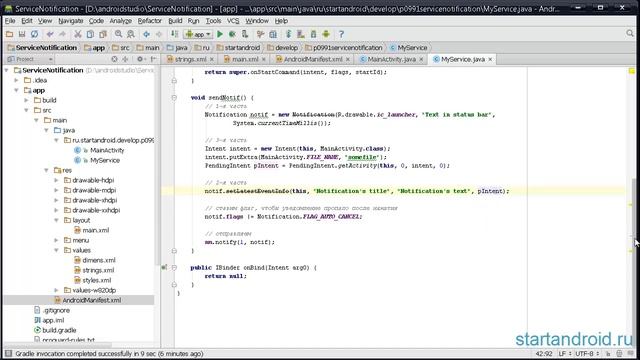This screenshot has height=360, width=640.
Task: Click the Replace toolbar icon
Action: [x=131, y=34]
